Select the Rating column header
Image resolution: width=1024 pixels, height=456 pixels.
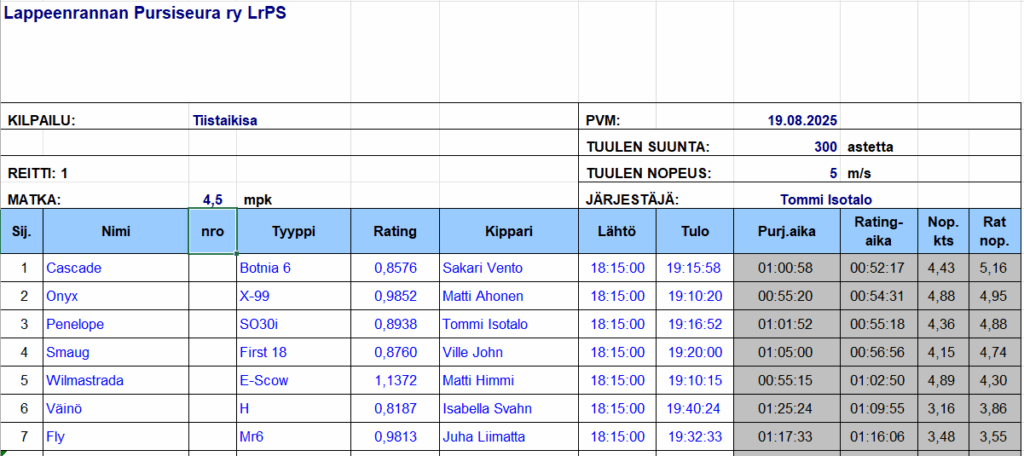[394, 232]
